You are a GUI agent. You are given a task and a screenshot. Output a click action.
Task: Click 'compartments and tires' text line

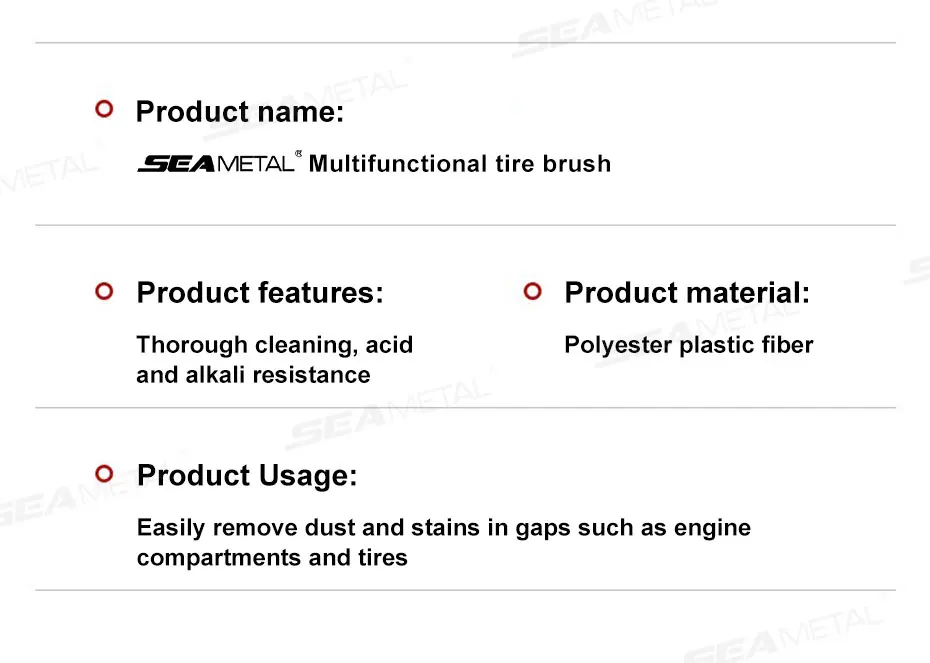(x=272, y=558)
